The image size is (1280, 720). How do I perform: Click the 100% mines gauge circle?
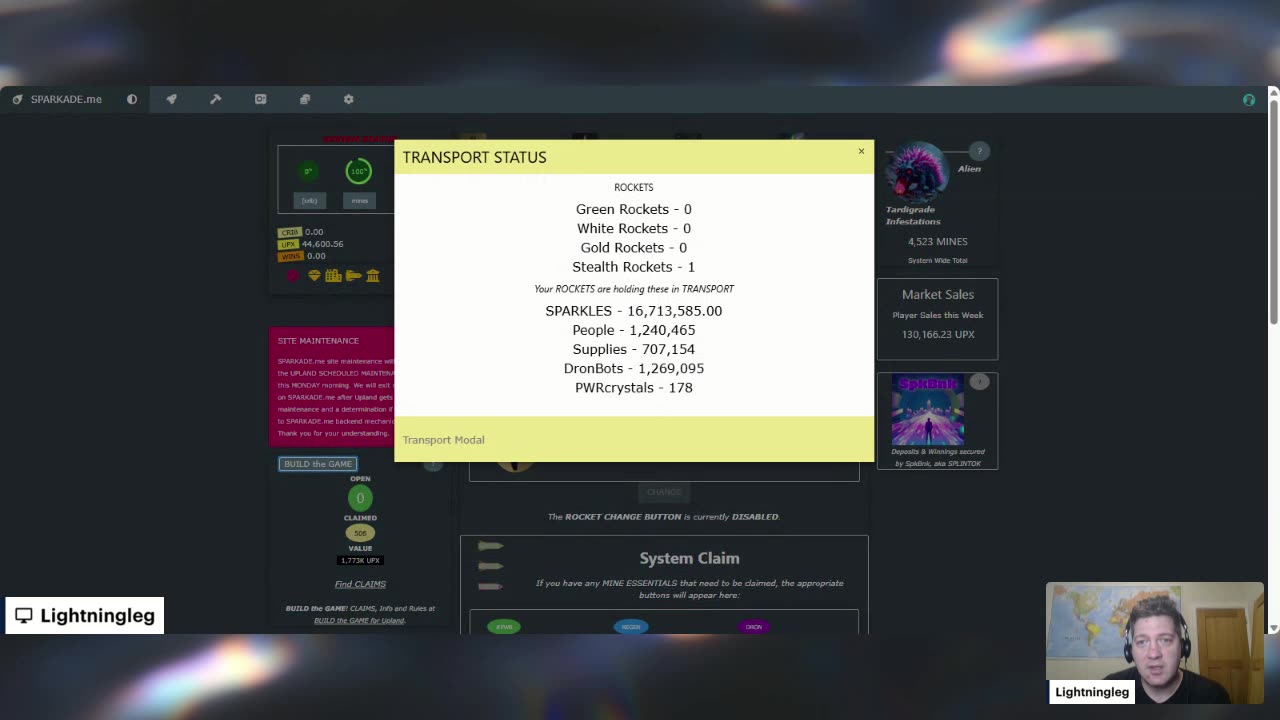click(359, 171)
